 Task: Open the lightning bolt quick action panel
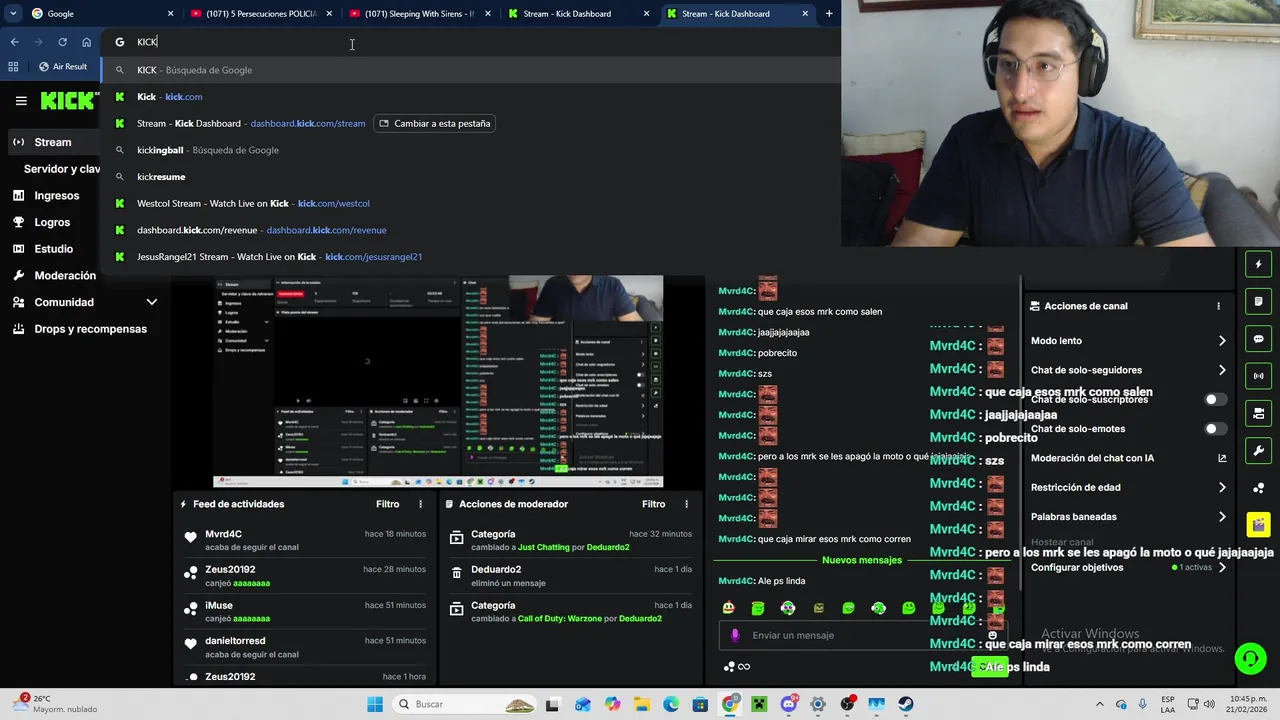(1258, 265)
